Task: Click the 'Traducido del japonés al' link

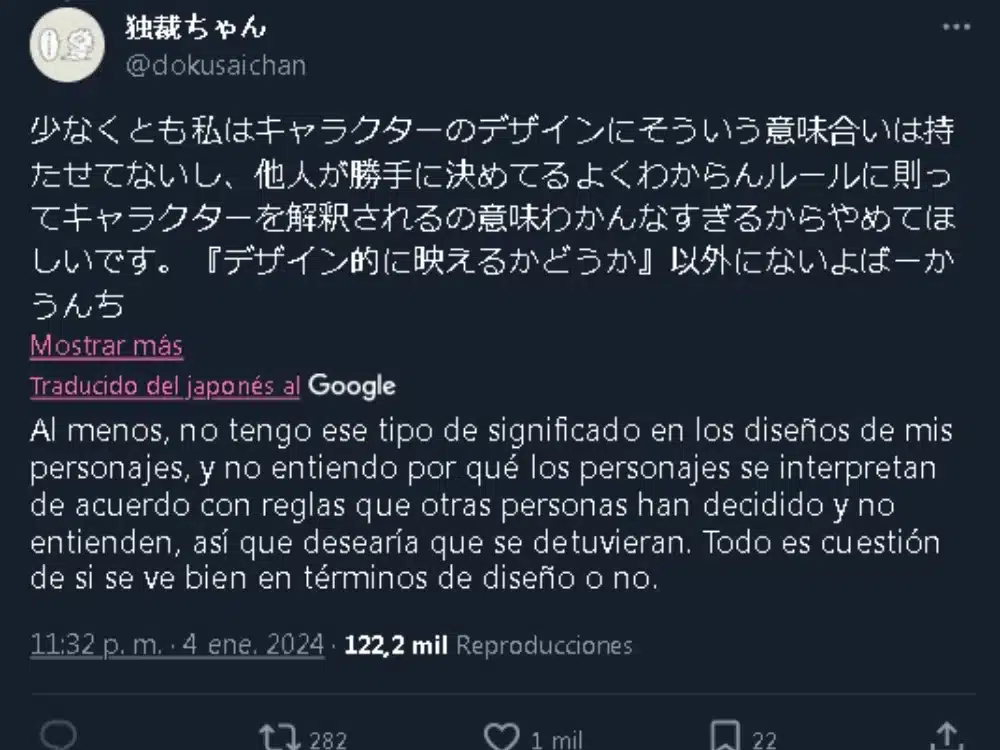Action: pos(163,385)
